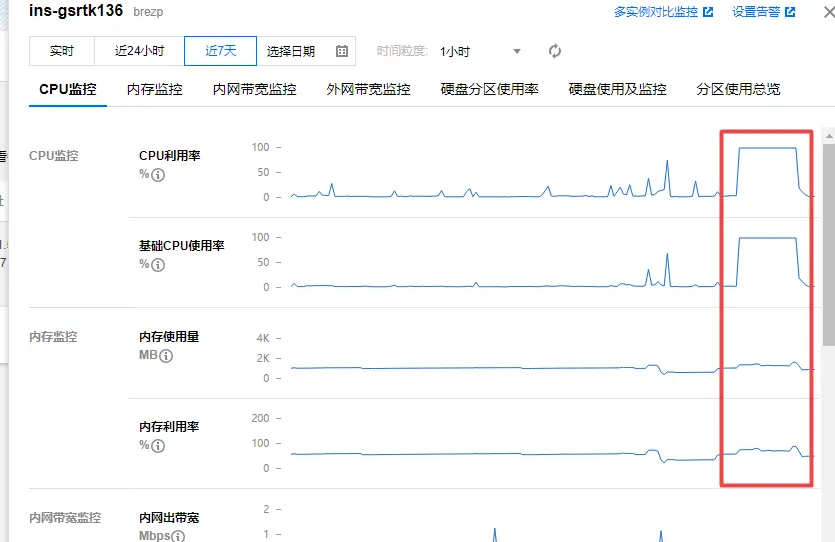Select the 近24小时 time range

pos(140,51)
